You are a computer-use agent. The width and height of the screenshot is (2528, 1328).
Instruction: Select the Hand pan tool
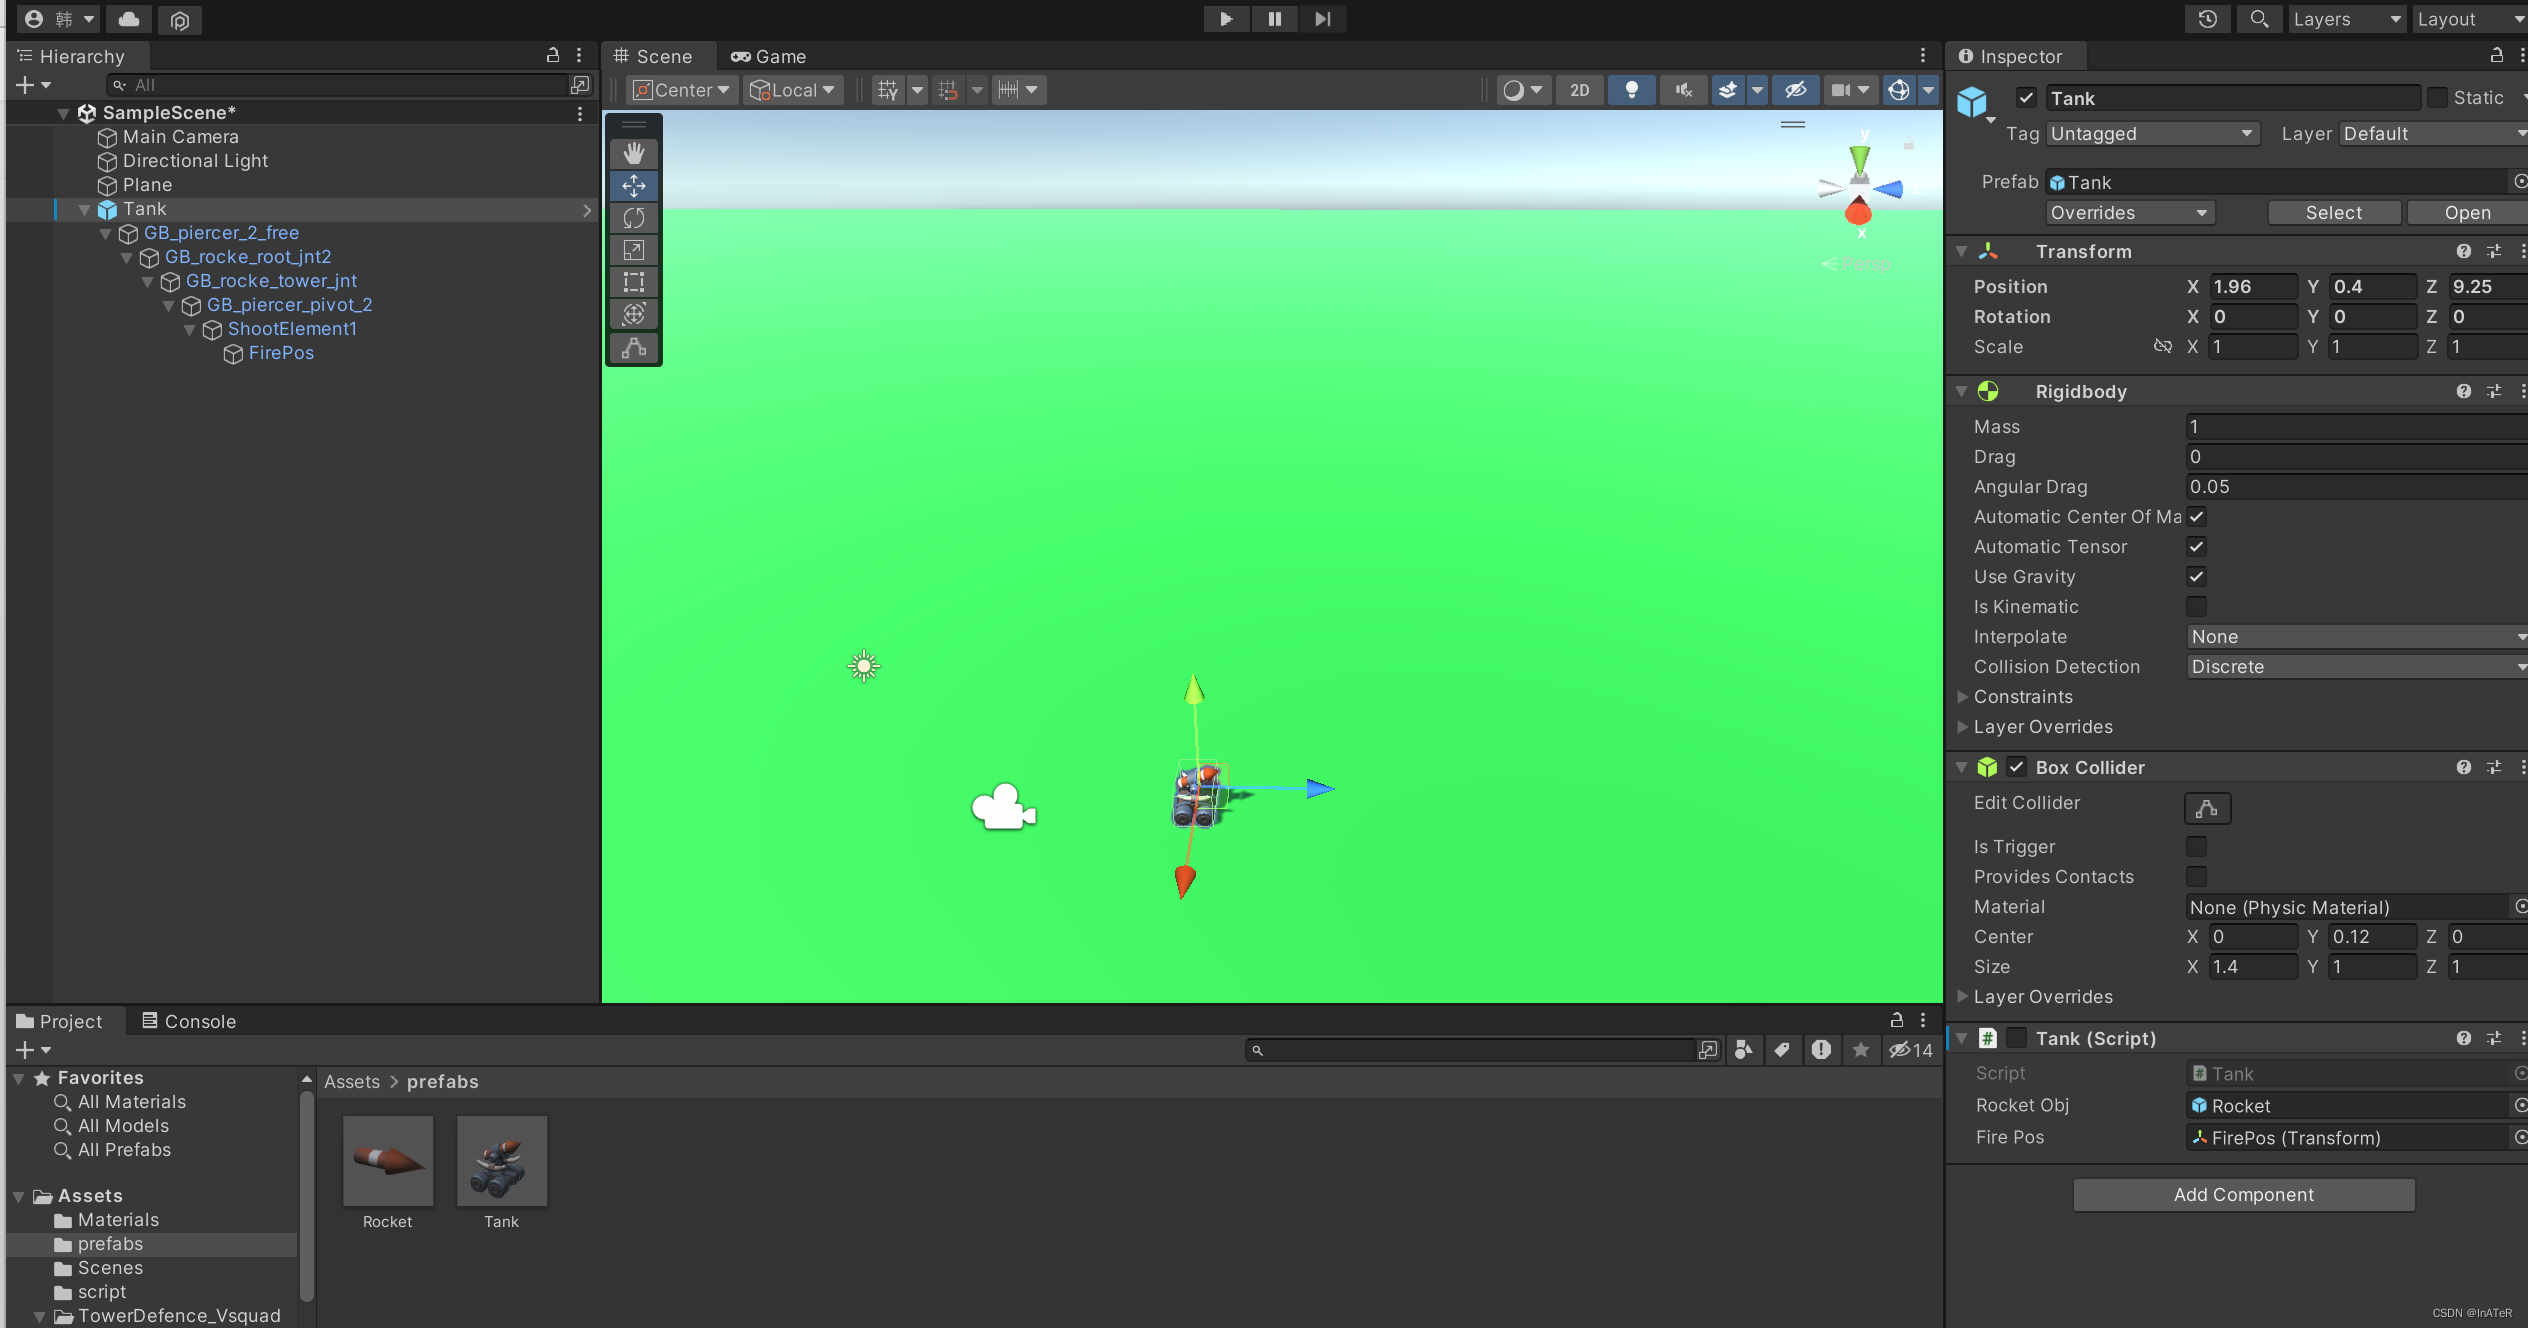point(633,153)
